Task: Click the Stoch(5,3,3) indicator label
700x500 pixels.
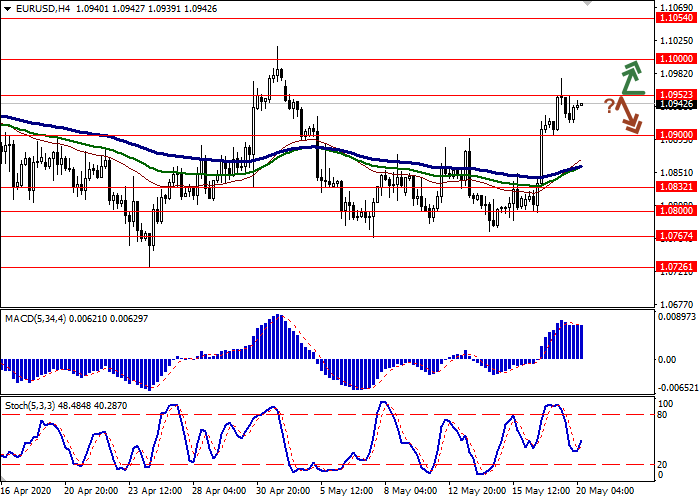Action: tap(31, 405)
